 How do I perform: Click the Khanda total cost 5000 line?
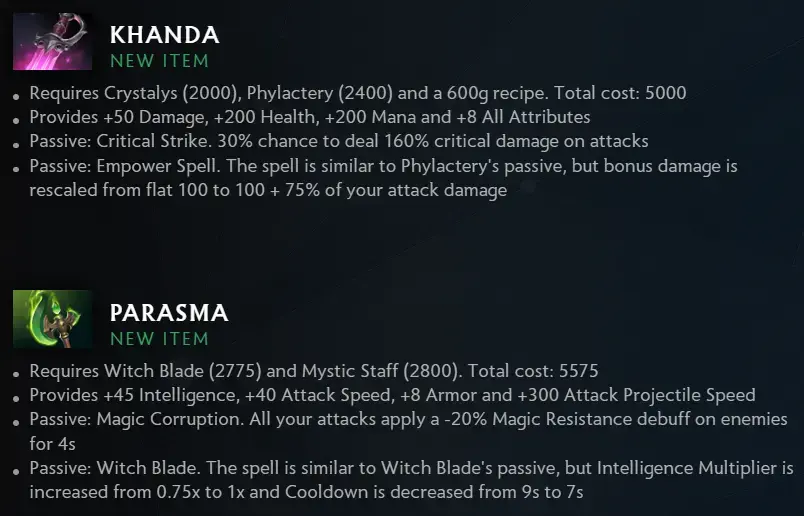(357, 93)
